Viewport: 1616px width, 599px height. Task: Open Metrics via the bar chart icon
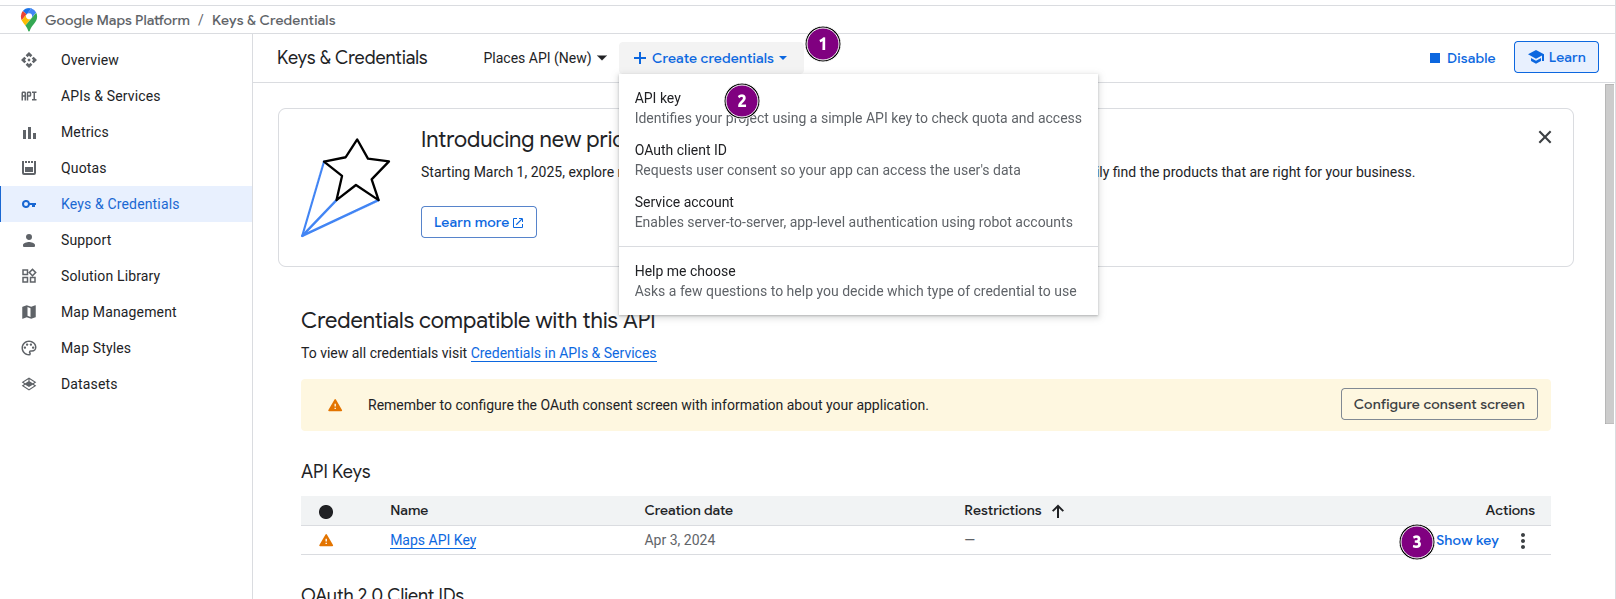29,132
